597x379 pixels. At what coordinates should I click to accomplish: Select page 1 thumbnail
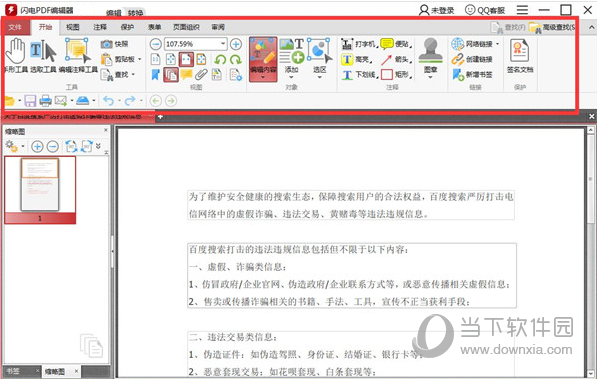pos(40,189)
